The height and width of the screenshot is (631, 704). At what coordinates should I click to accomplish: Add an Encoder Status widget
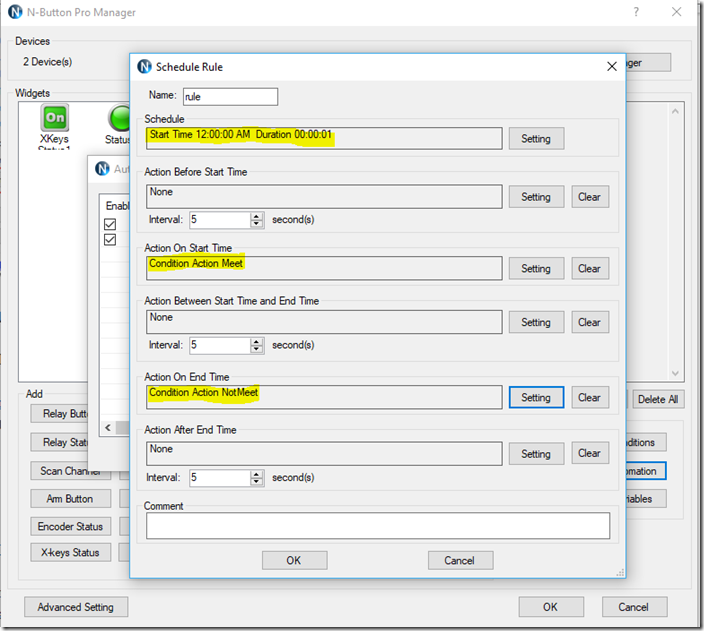coord(70,526)
